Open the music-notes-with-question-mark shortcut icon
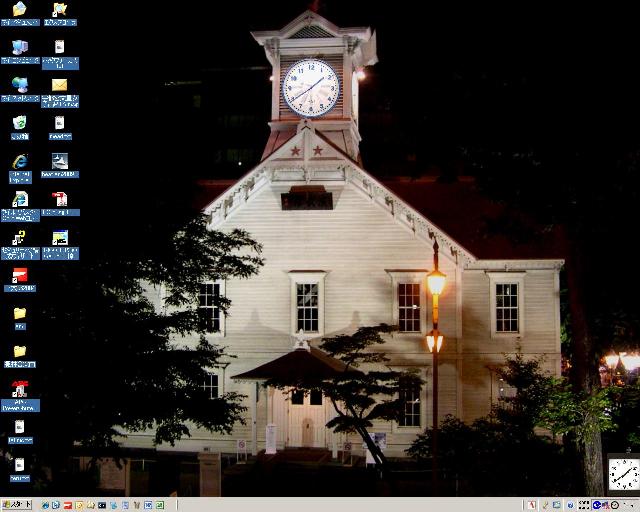Viewport: 640px width, 512px height. [x=19, y=238]
